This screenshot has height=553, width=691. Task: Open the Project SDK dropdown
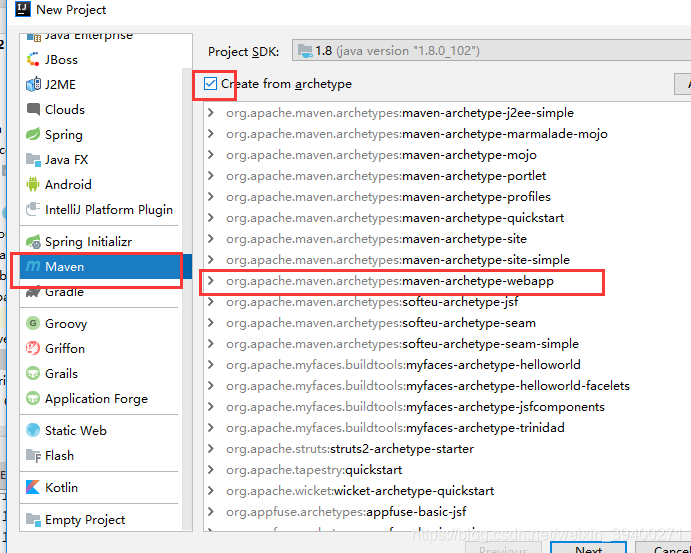coord(491,50)
